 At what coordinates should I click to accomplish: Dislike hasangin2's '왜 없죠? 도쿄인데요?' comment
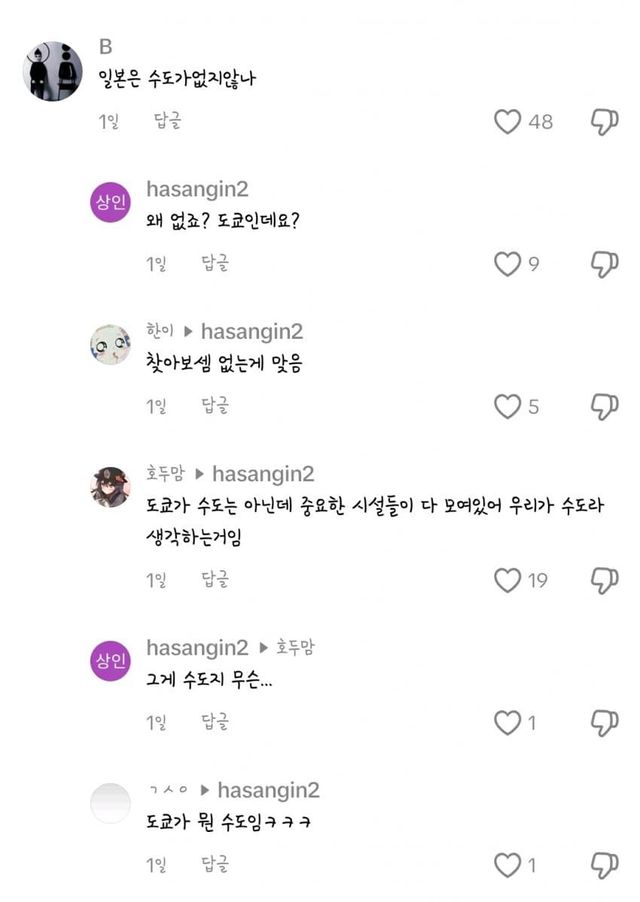(604, 264)
